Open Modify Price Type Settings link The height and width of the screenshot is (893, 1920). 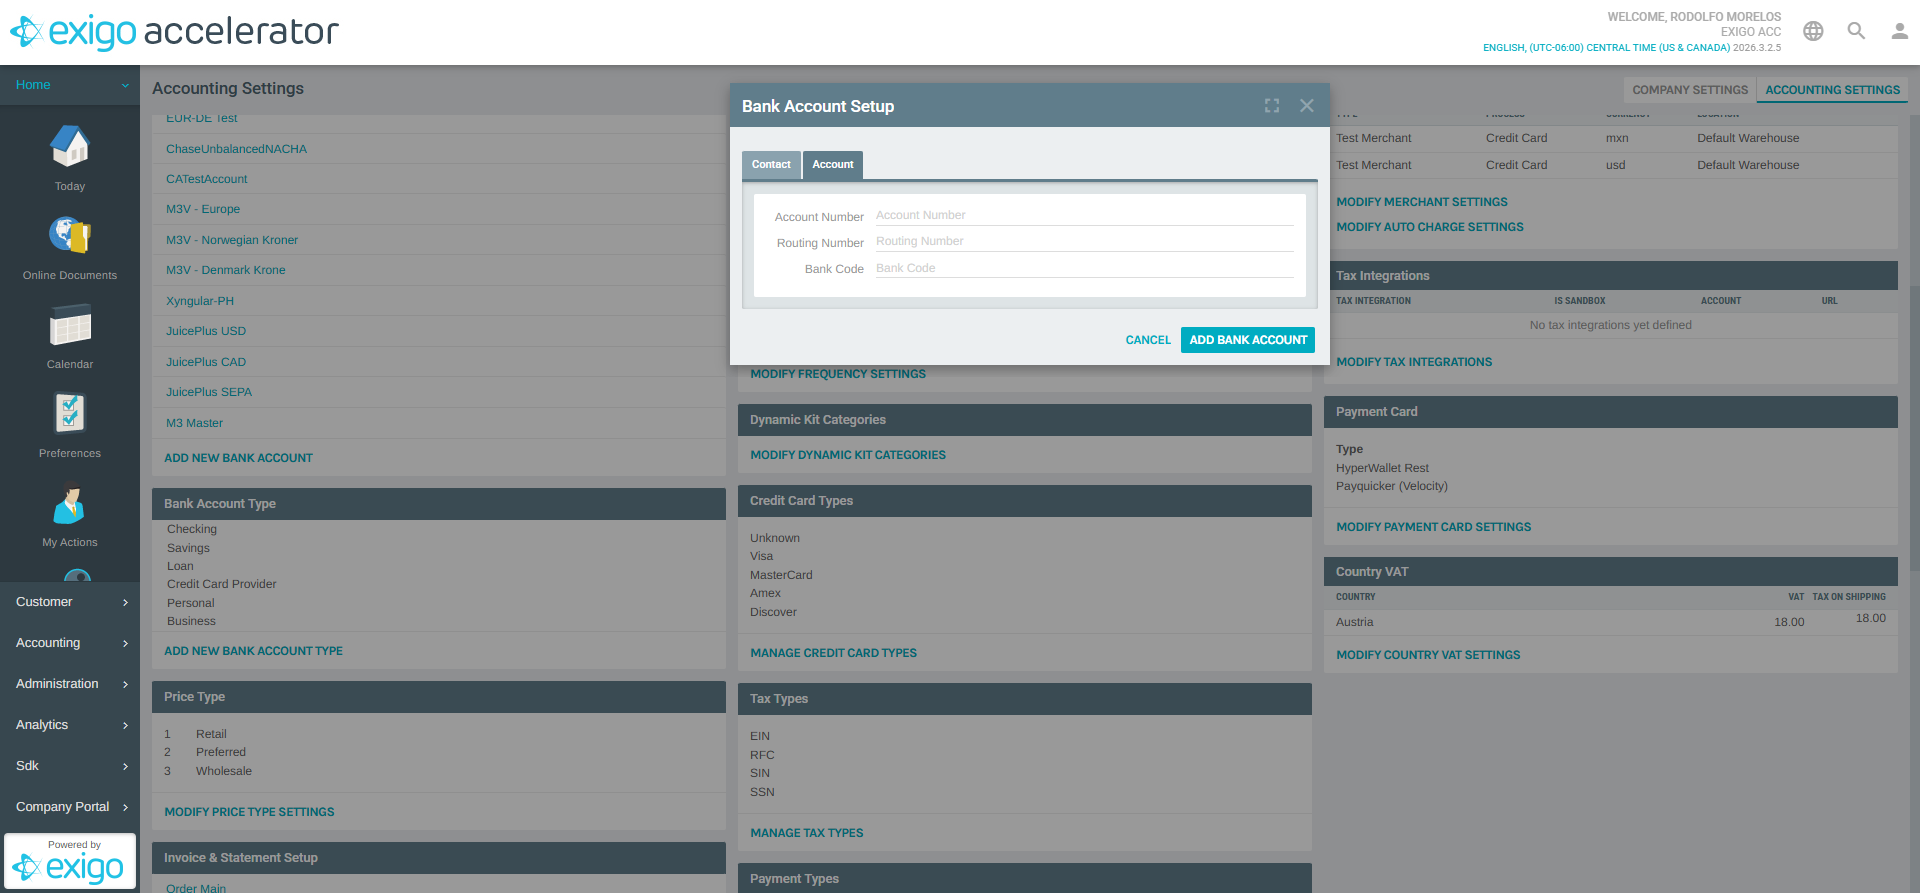pyautogui.click(x=249, y=812)
